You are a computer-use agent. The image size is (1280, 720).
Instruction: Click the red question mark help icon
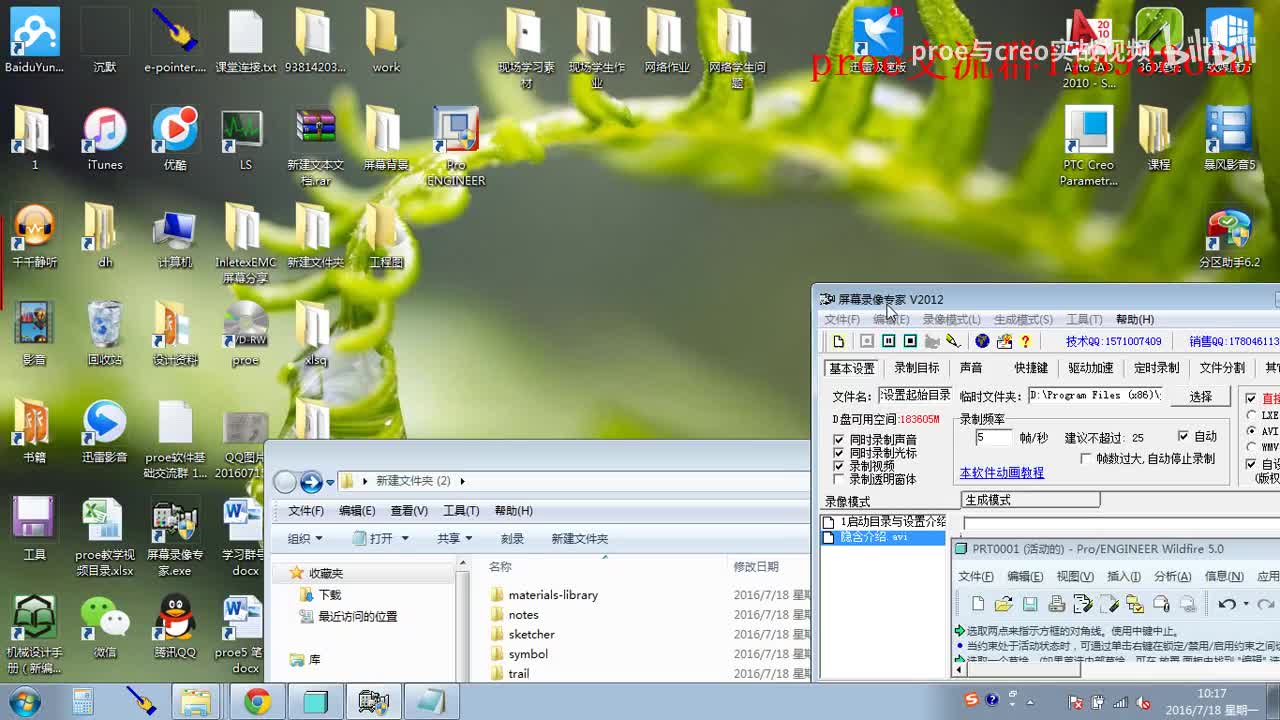(1025, 341)
